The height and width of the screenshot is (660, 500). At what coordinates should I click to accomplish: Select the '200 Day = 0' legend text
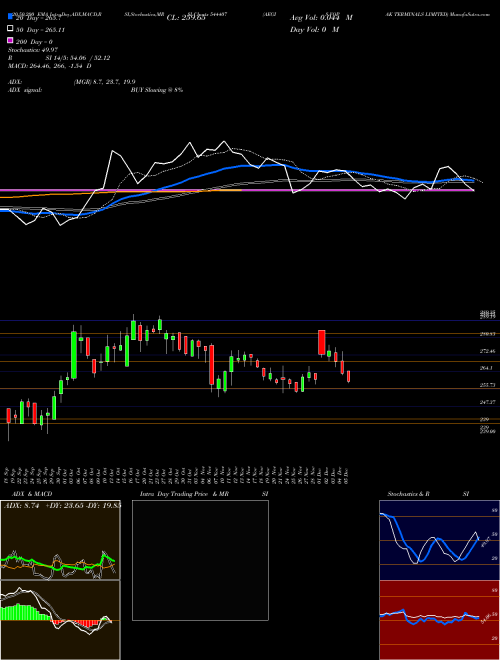click(34, 41)
